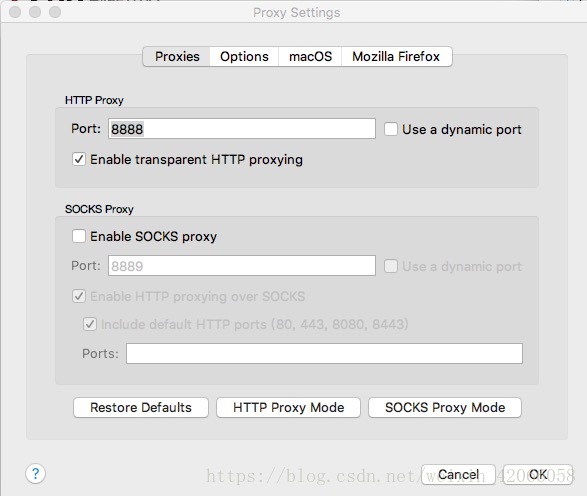Open the help question mark icon
Screen dimensions: 587x496
pos(36,474)
